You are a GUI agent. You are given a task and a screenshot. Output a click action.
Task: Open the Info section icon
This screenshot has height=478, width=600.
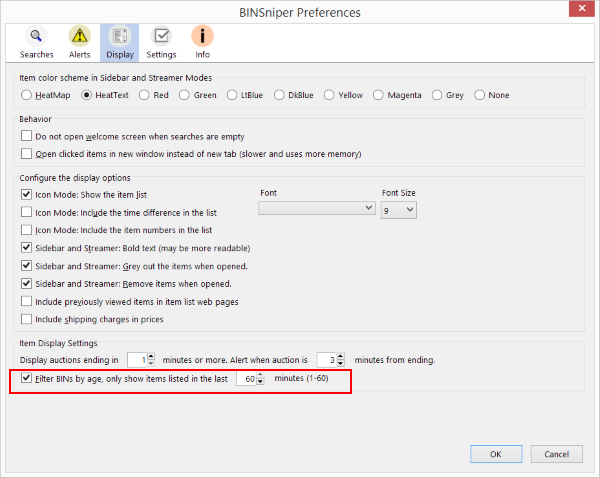click(202, 42)
